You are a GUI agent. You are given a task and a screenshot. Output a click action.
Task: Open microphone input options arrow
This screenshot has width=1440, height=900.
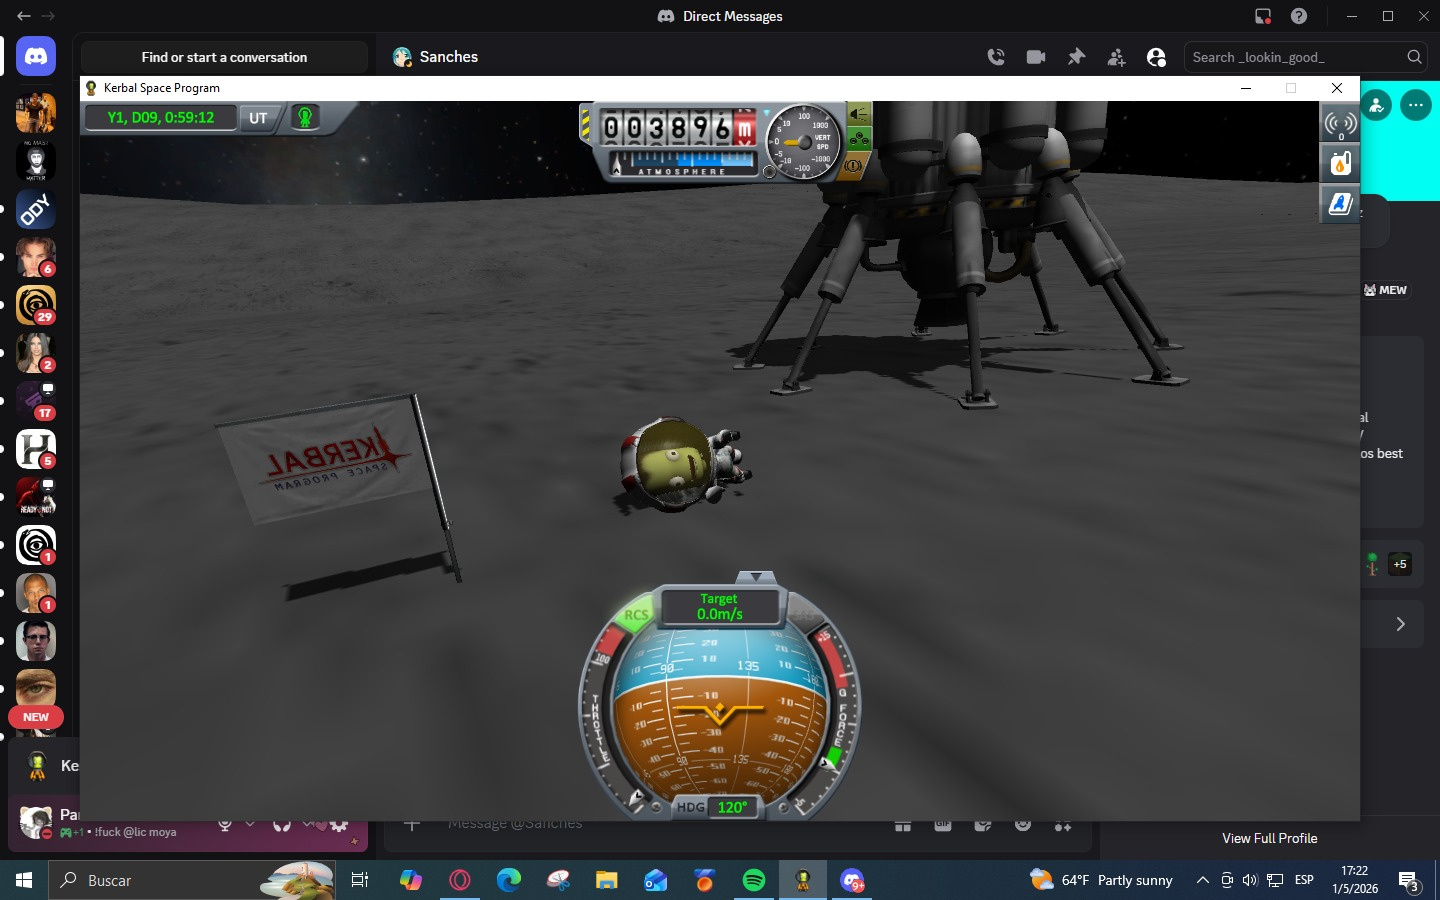(x=250, y=824)
